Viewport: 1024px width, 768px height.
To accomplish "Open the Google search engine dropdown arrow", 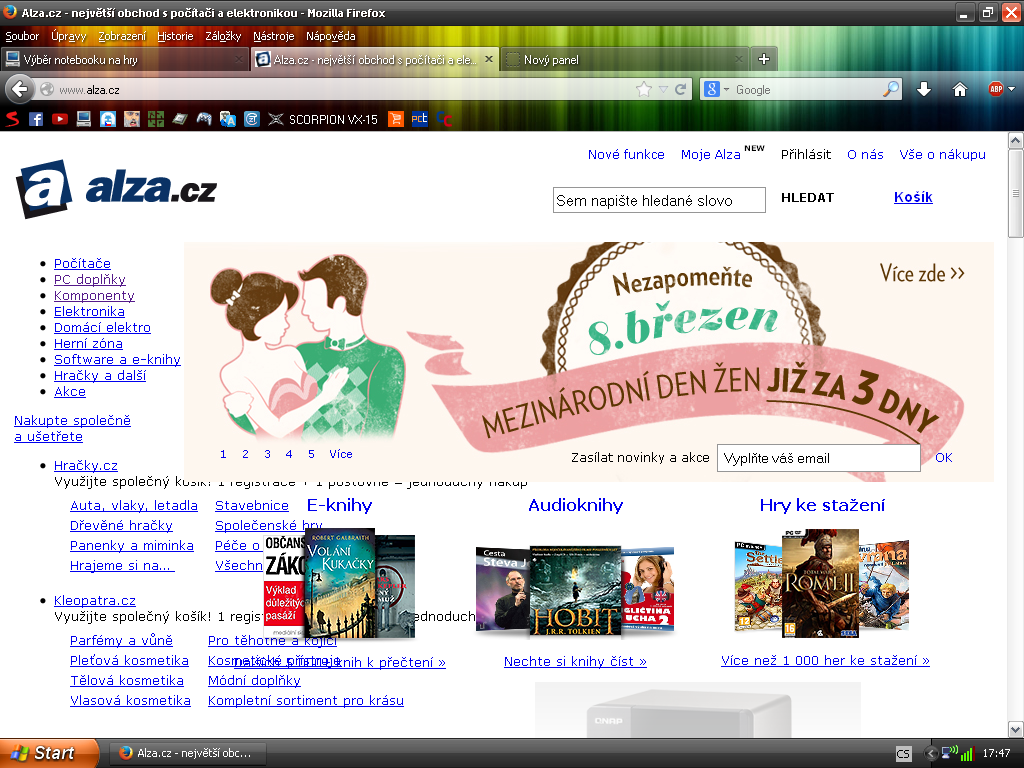I will click(726, 89).
